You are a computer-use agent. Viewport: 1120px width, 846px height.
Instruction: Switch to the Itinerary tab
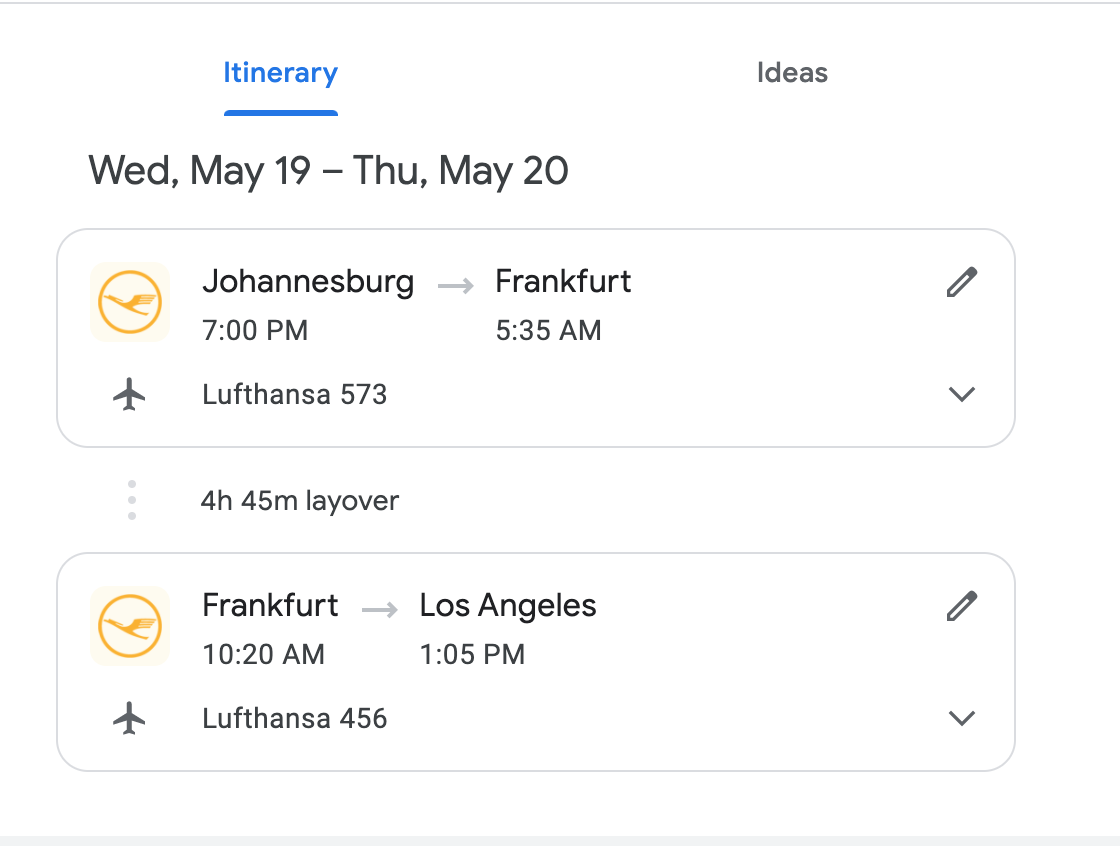click(x=280, y=73)
